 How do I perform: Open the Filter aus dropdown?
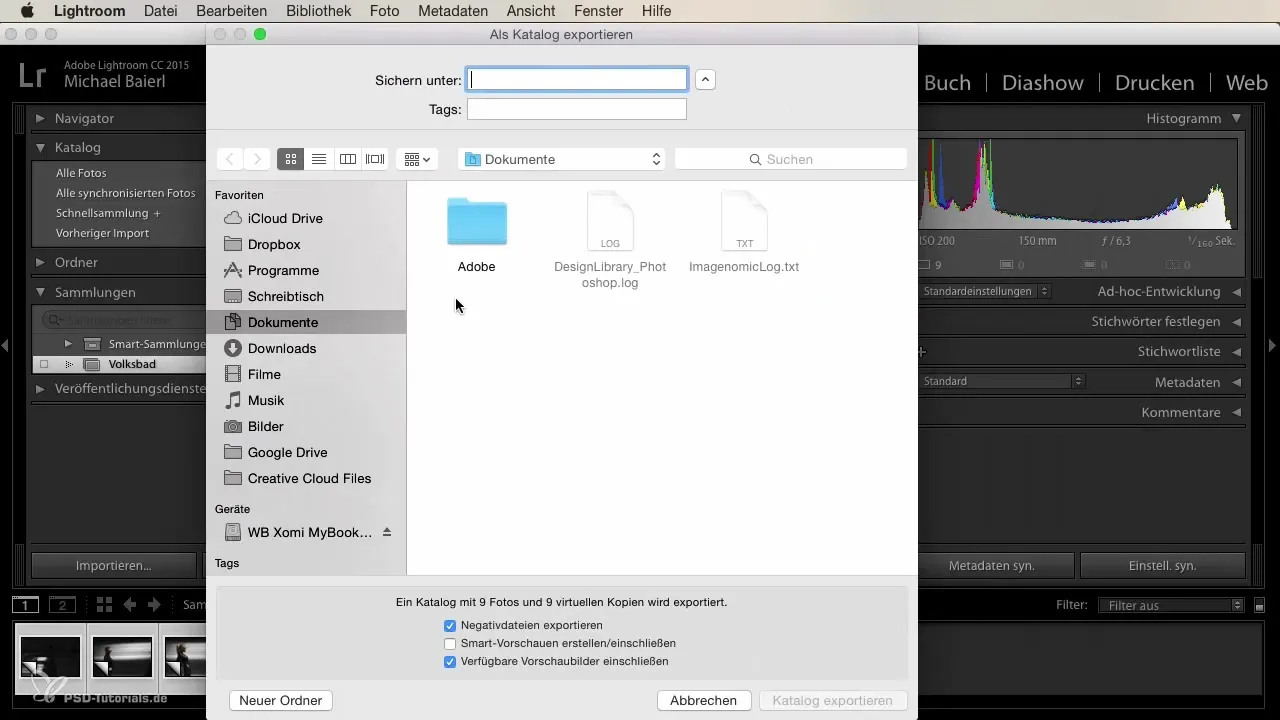[1171, 605]
